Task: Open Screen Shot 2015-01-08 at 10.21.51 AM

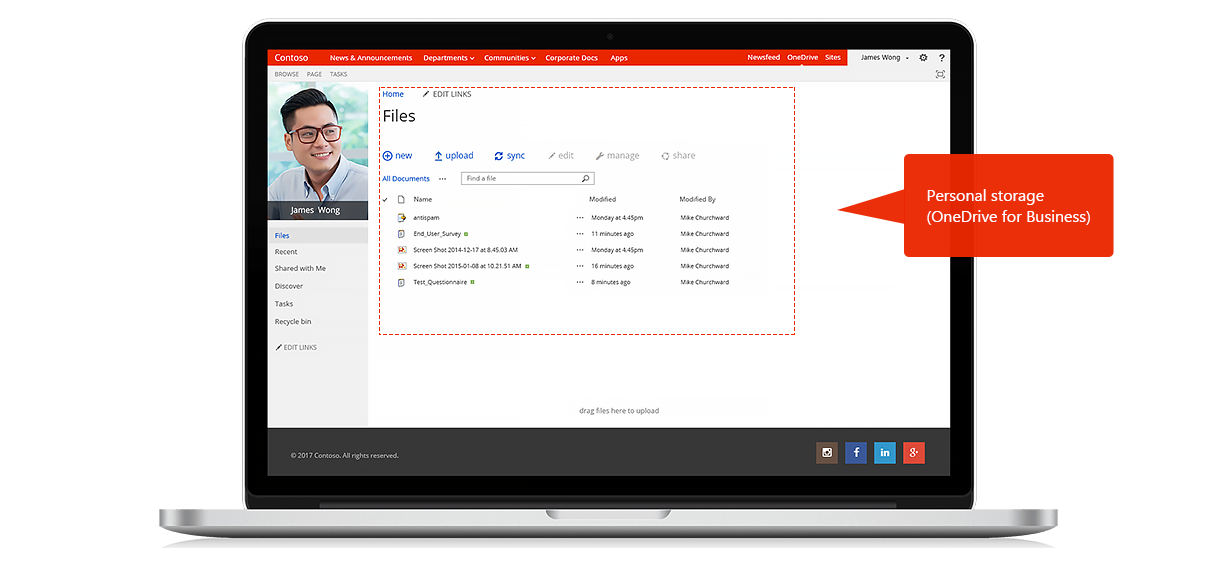Action: (467, 266)
